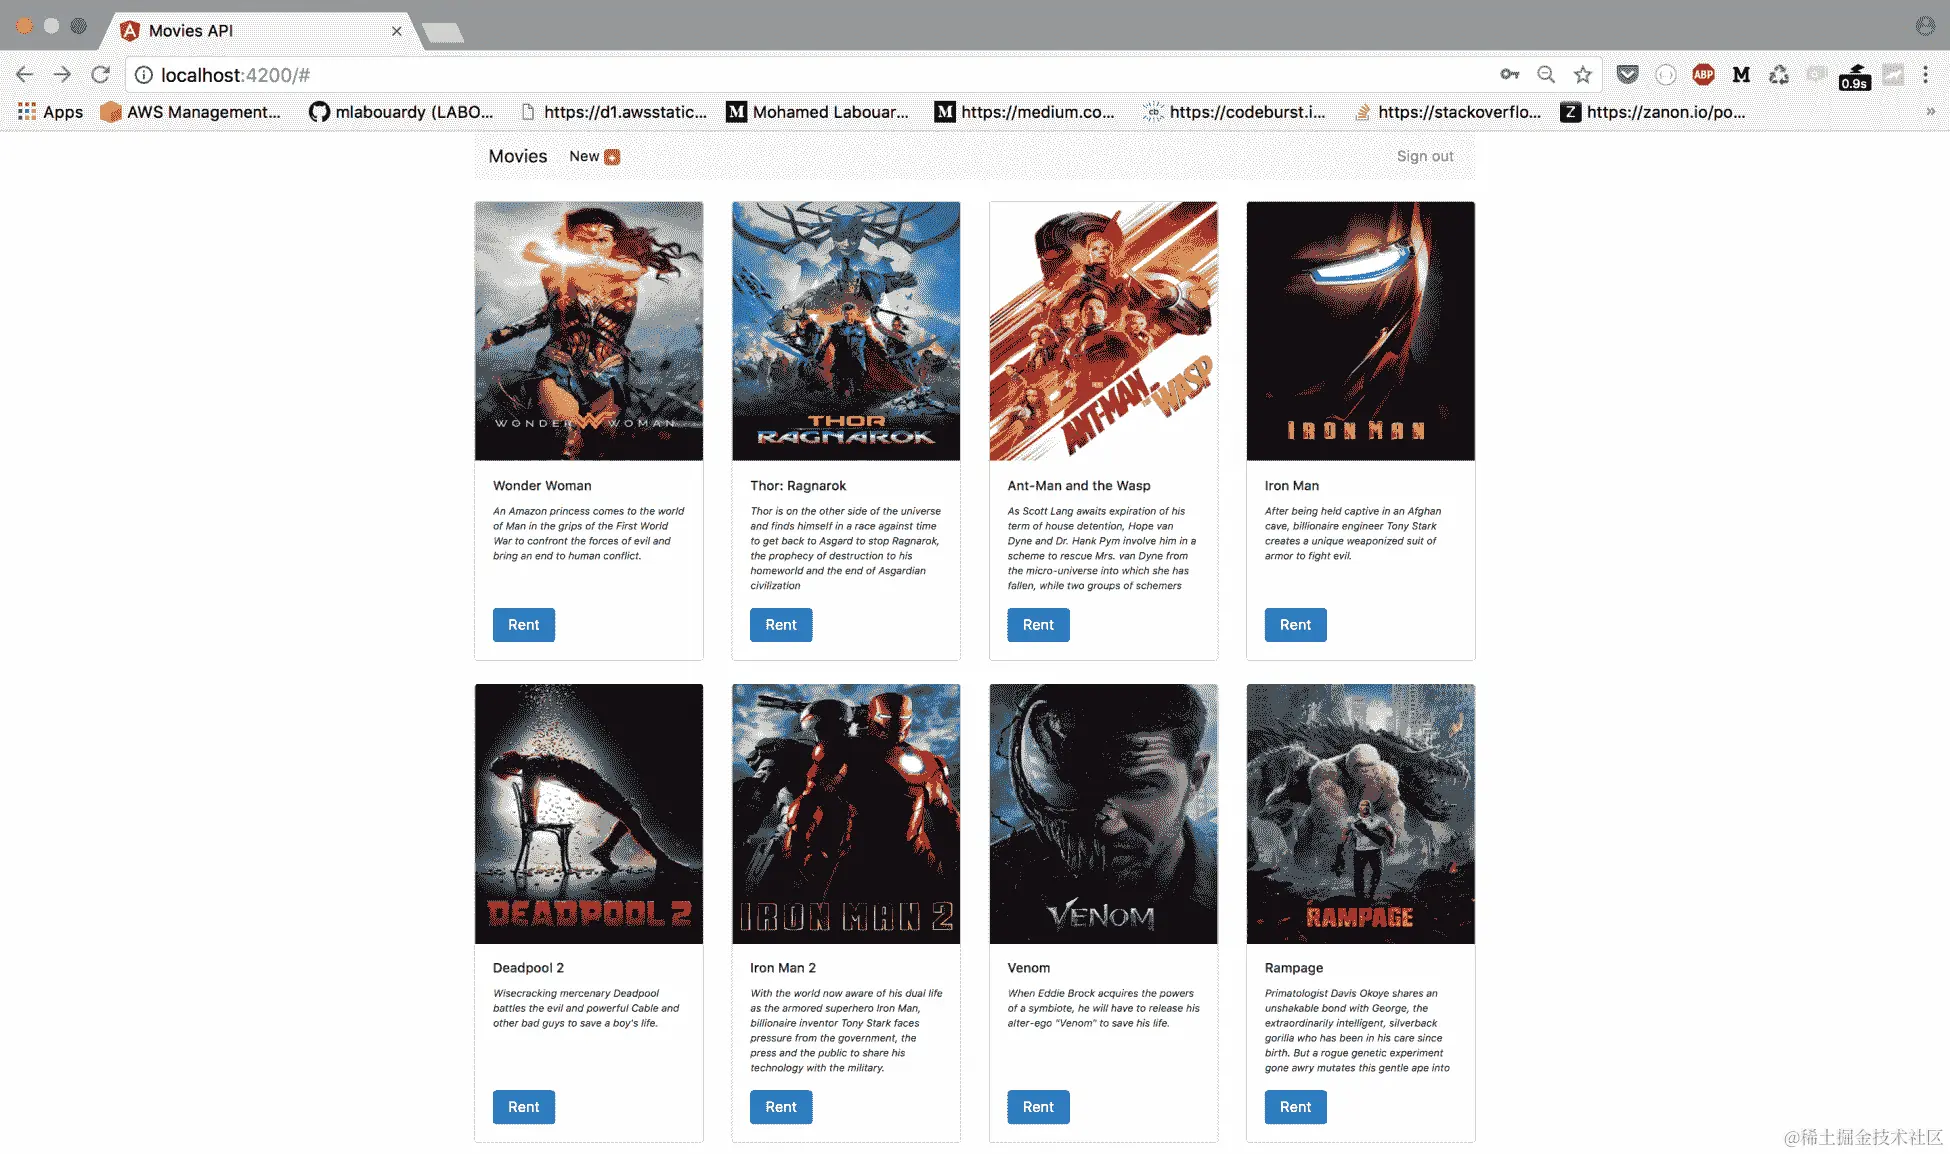Click the Thor: Ragnarok poster
This screenshot has height=1154, width=1950.
pyautogui.click(x=846, y=331)
